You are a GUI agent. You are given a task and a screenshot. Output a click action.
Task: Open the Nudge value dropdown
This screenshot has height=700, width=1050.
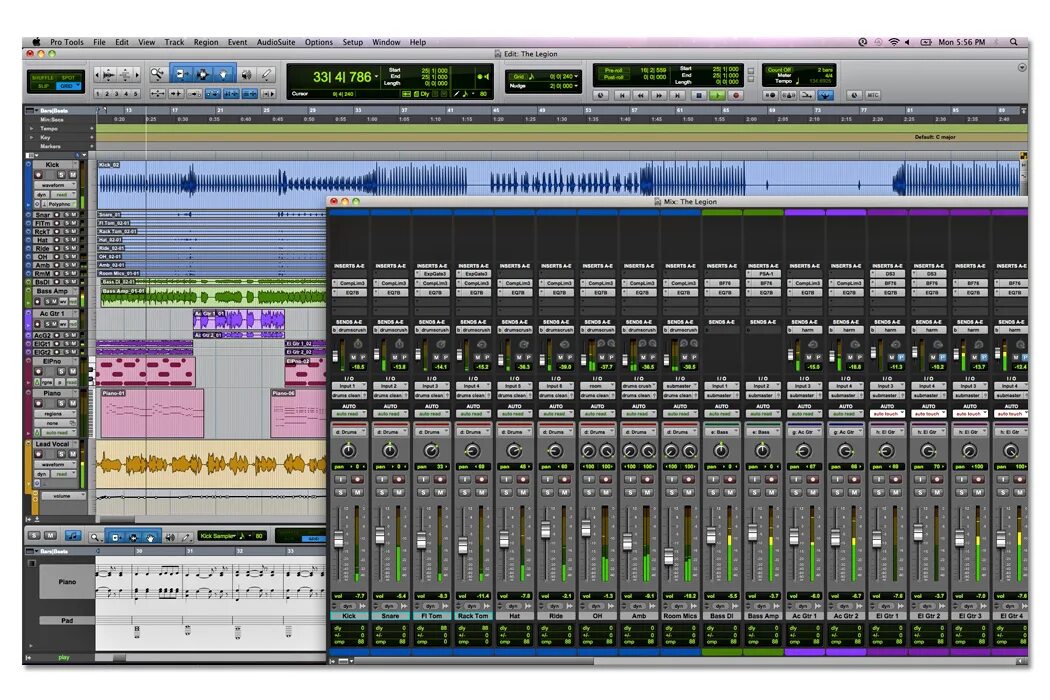574,86
